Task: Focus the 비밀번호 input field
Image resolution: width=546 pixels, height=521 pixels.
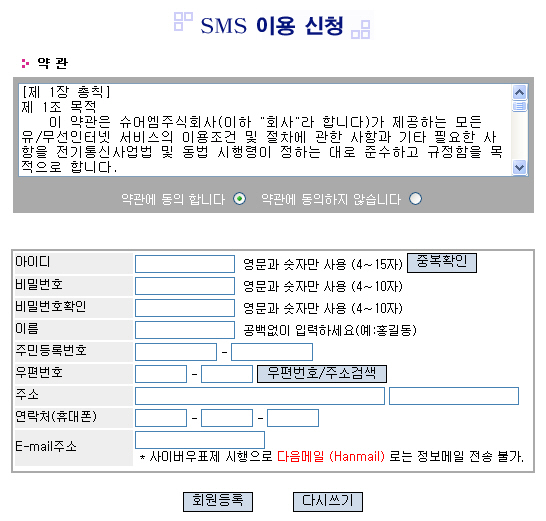Action: click(185, 286)
